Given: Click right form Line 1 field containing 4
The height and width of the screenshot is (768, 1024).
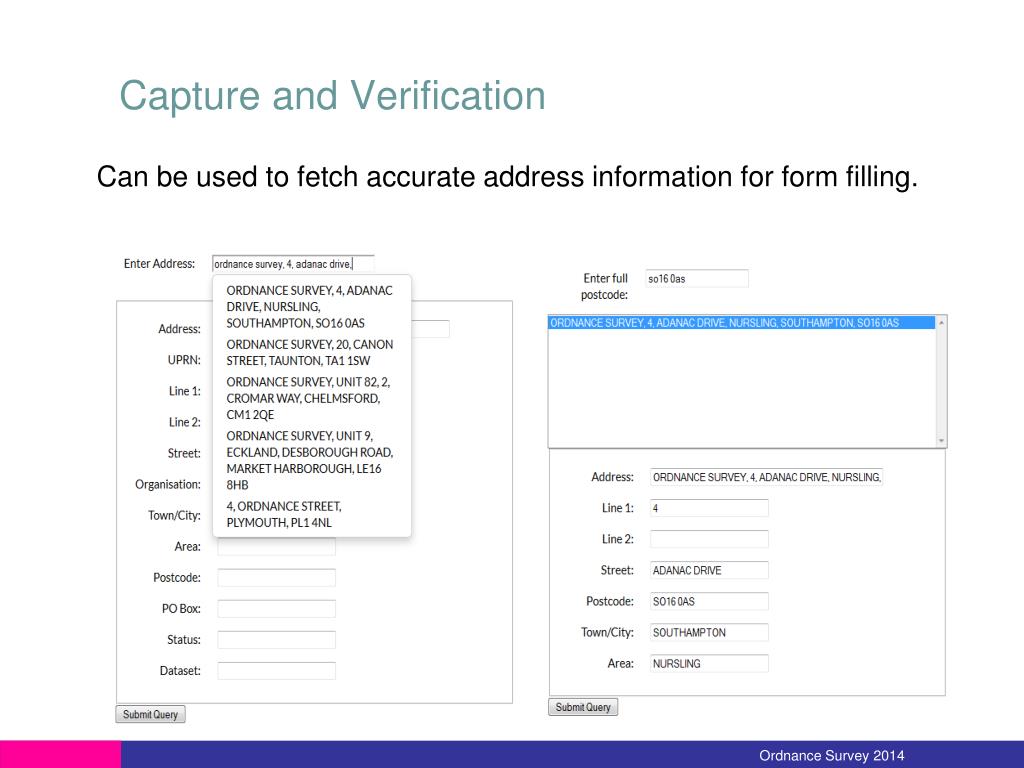Looking at the screenshot, I should pos(709,508).
